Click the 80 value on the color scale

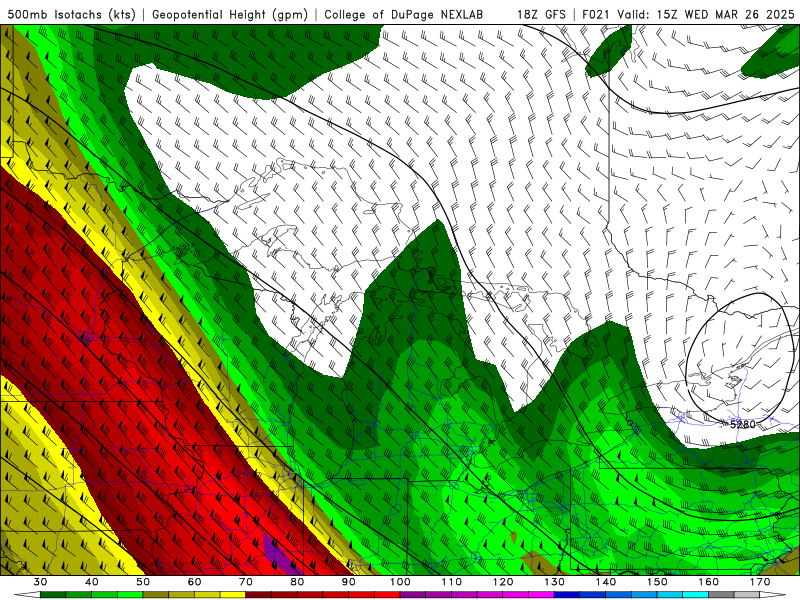pyautogui.click(x=297, y=582)
